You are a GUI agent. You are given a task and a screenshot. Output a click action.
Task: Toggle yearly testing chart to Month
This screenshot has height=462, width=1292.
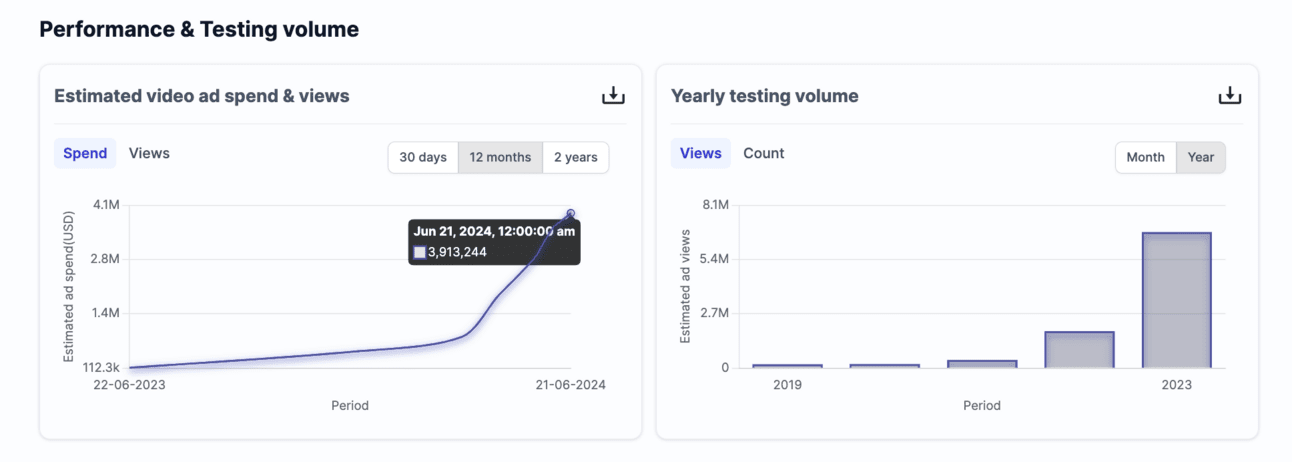point(1145,158)
